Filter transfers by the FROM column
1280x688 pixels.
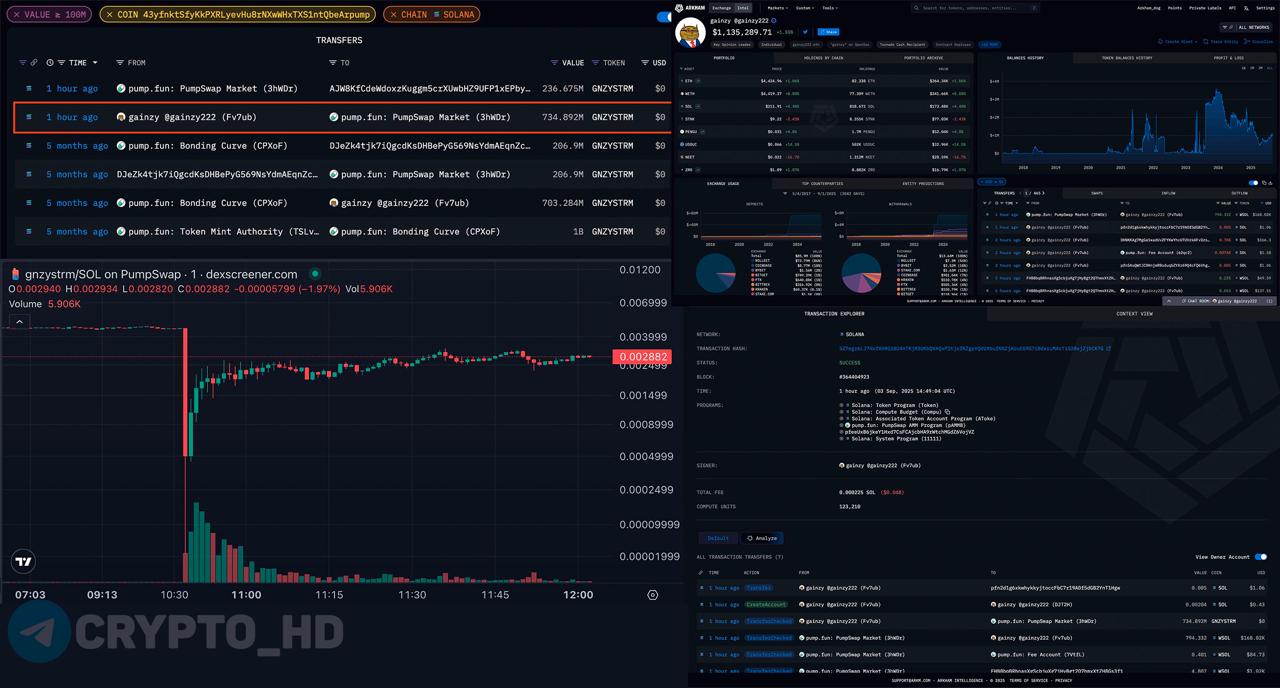pos(120,63)
